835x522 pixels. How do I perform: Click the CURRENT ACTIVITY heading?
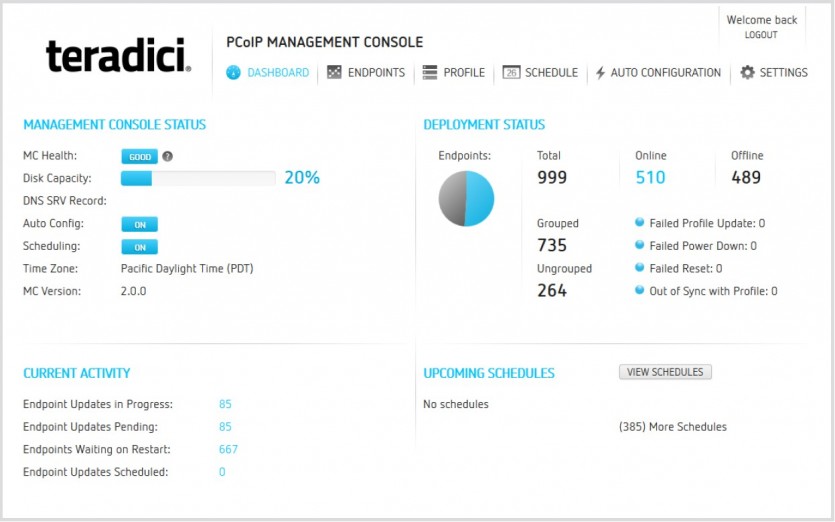click(x=77, y=373)
